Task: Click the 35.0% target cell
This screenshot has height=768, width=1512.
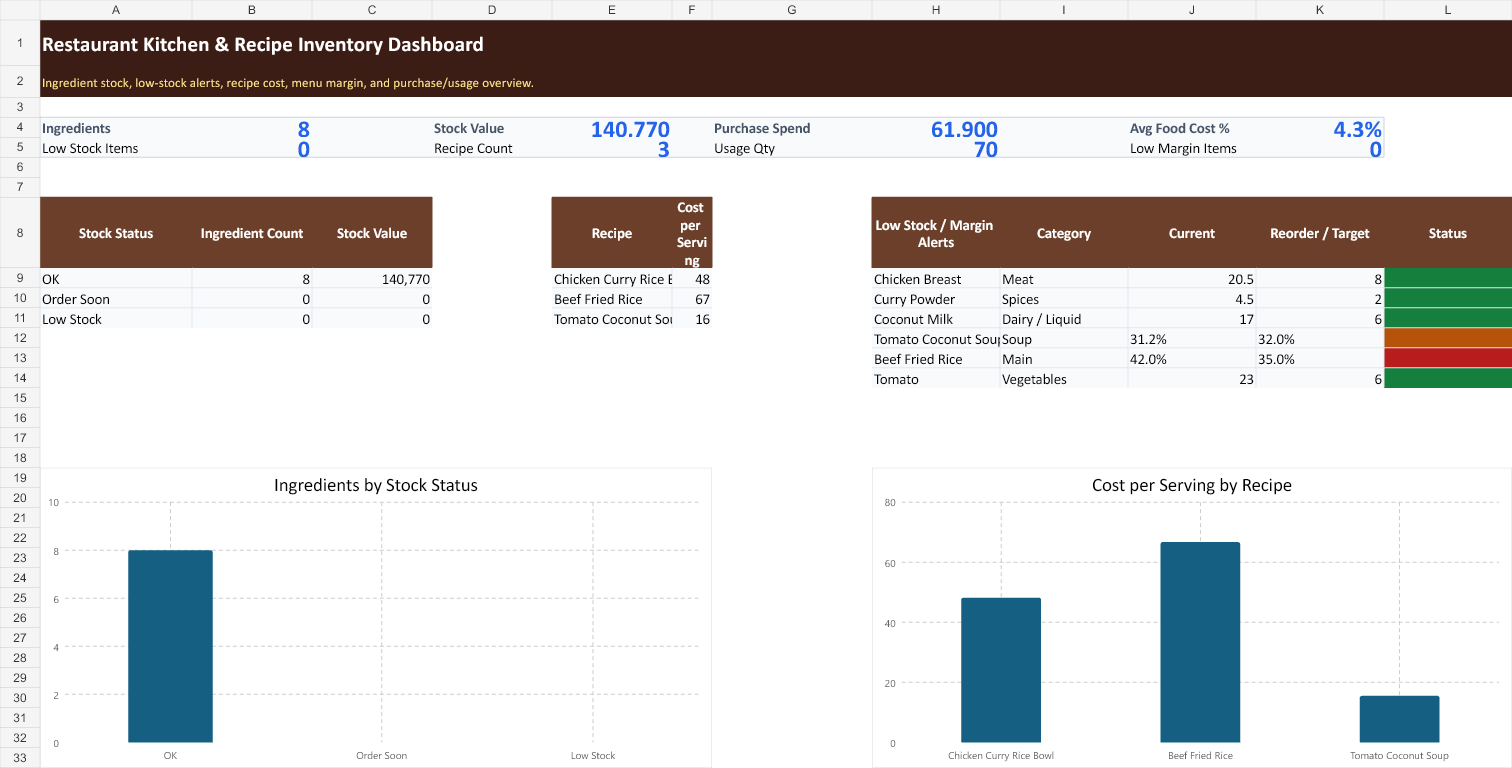Action: (1320, 359)
